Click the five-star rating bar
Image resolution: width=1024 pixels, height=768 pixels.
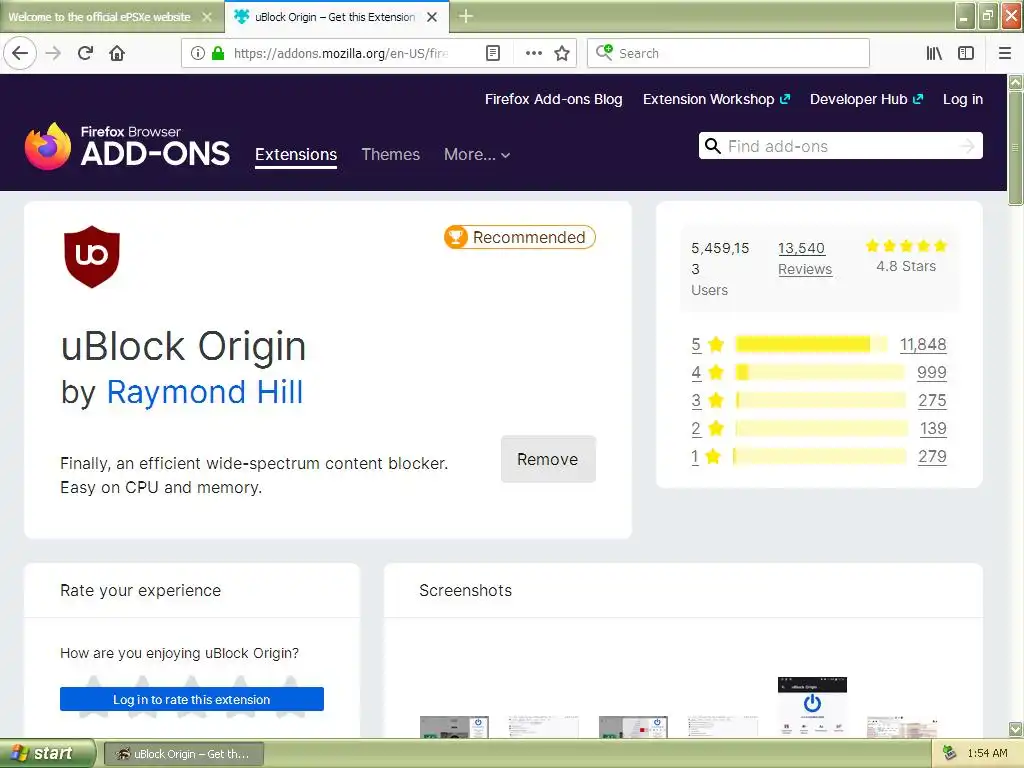[x=811, y=344]
